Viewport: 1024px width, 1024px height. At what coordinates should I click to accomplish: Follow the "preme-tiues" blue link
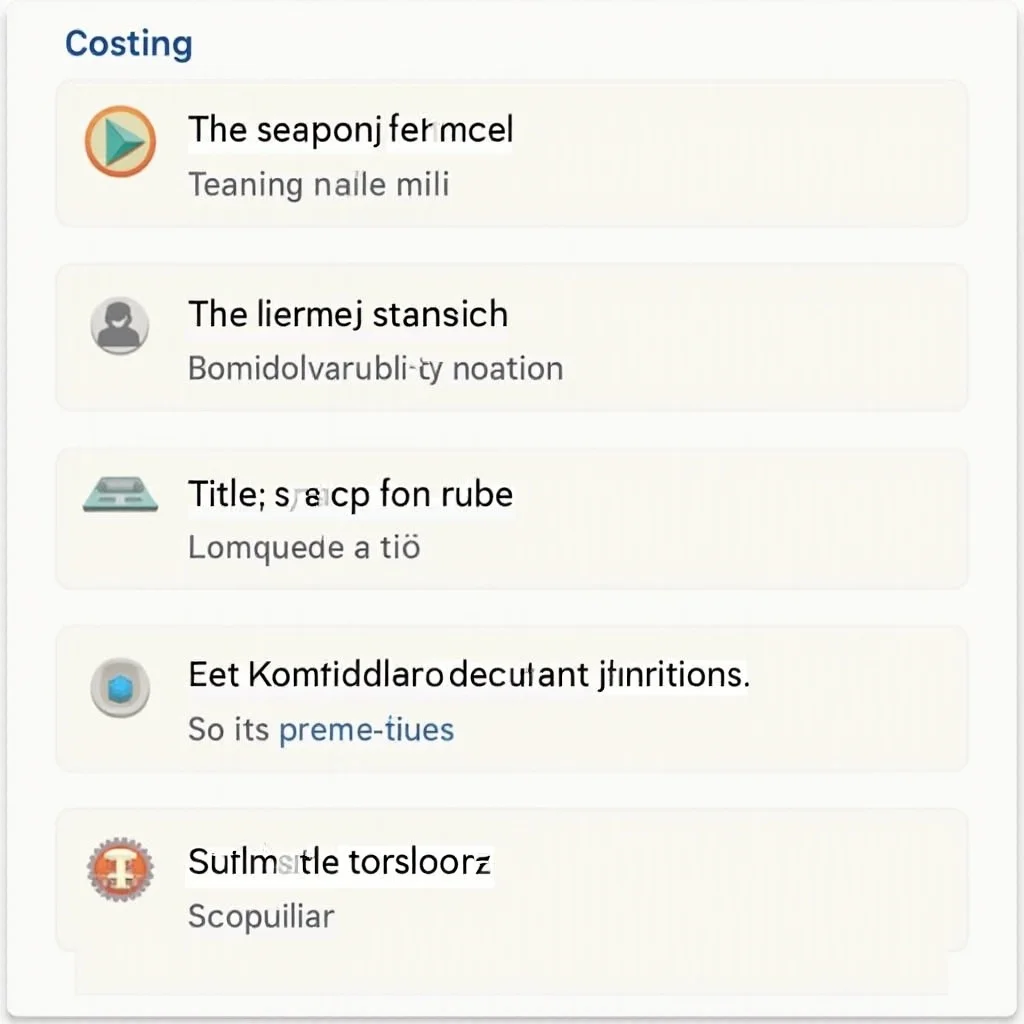(366, 729)
